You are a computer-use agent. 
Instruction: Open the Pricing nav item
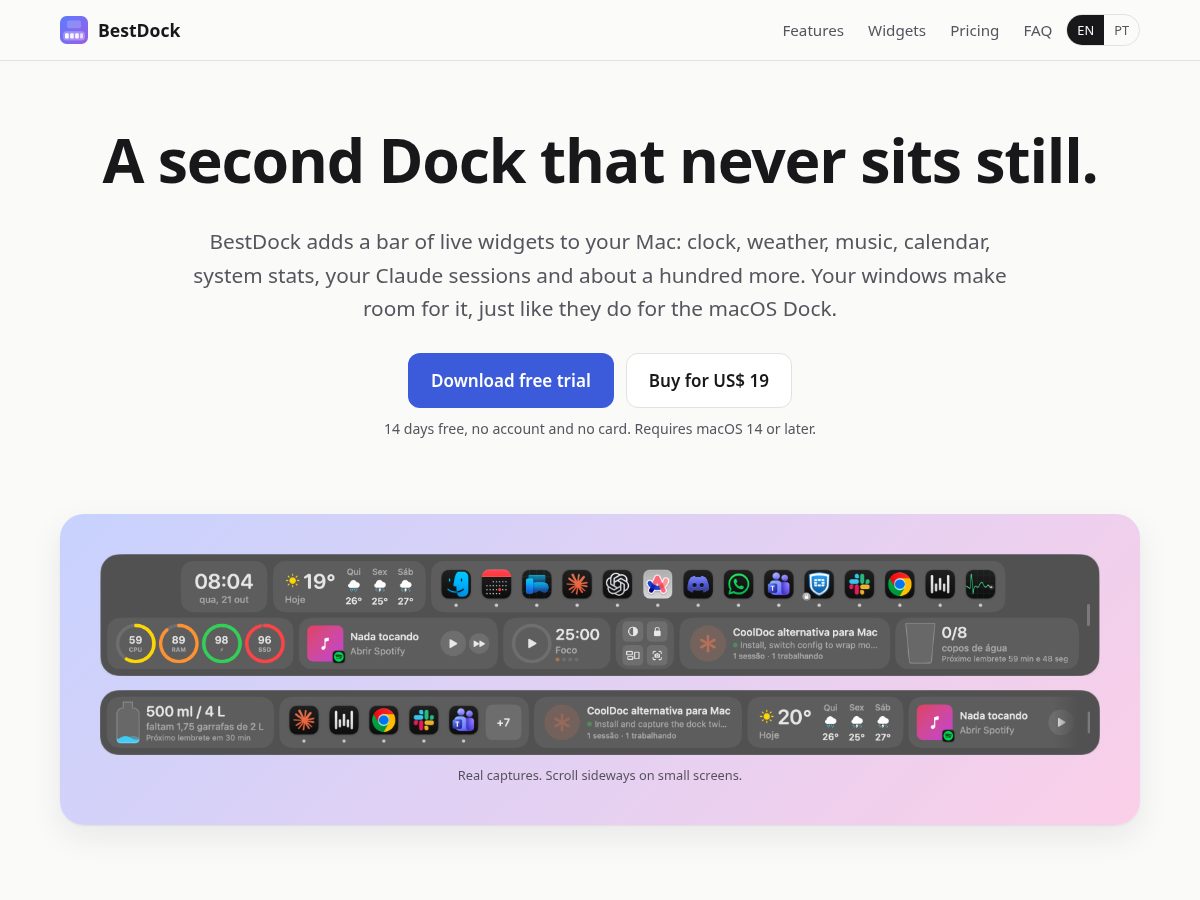975,31
